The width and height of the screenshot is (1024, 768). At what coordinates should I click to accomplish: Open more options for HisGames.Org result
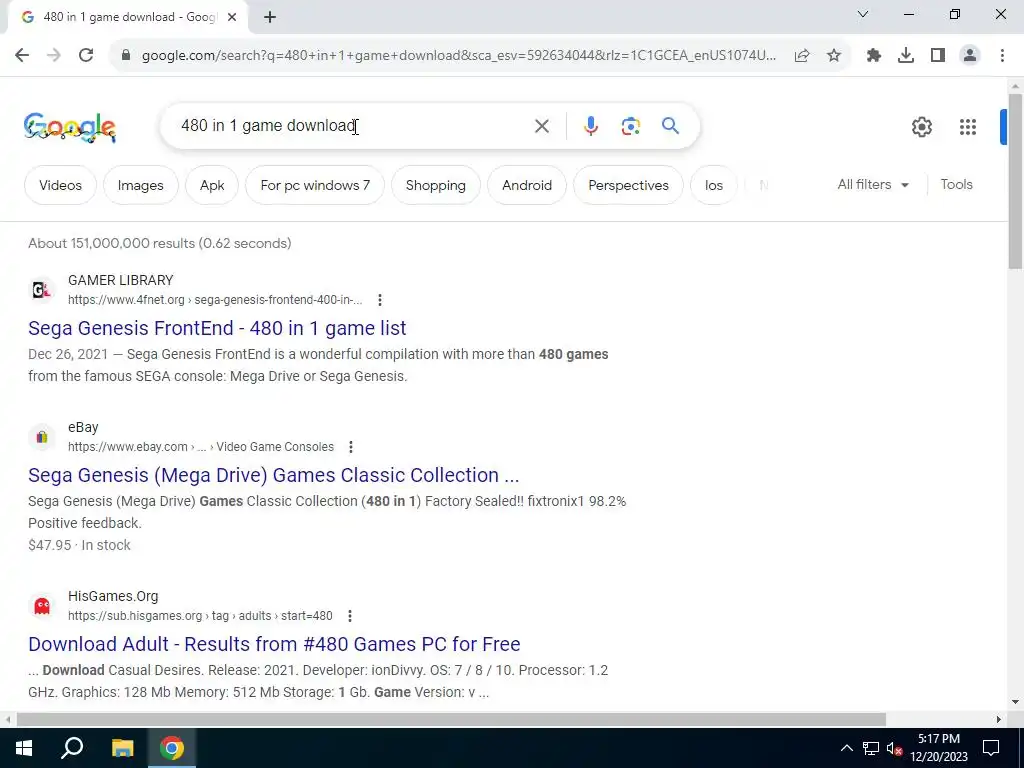[350, 616]
